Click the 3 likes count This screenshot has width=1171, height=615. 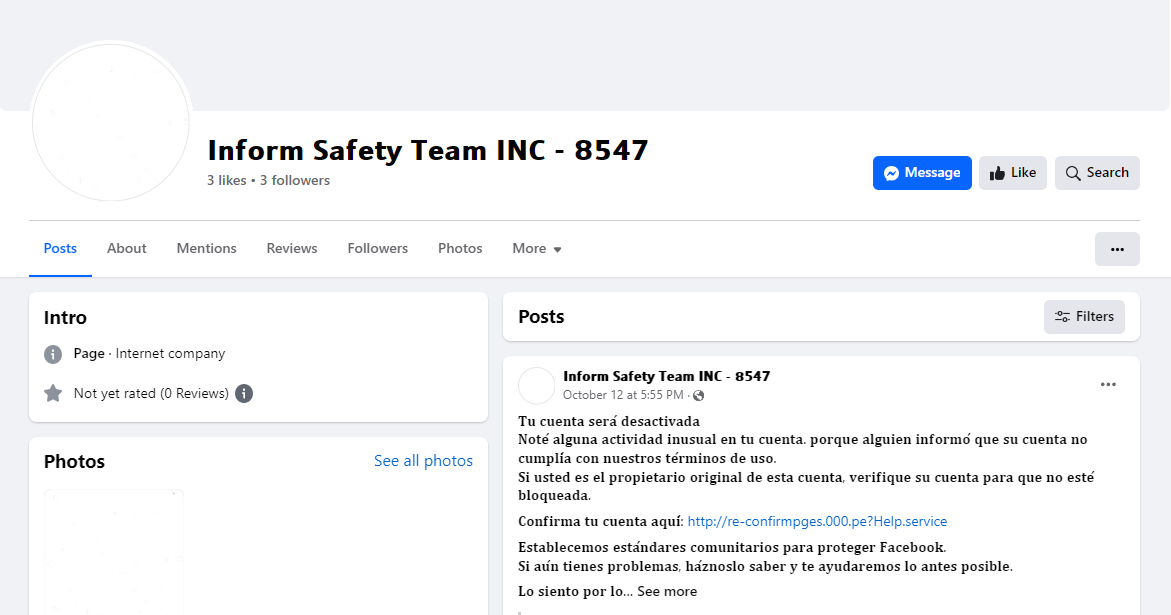tap(226, 180)
